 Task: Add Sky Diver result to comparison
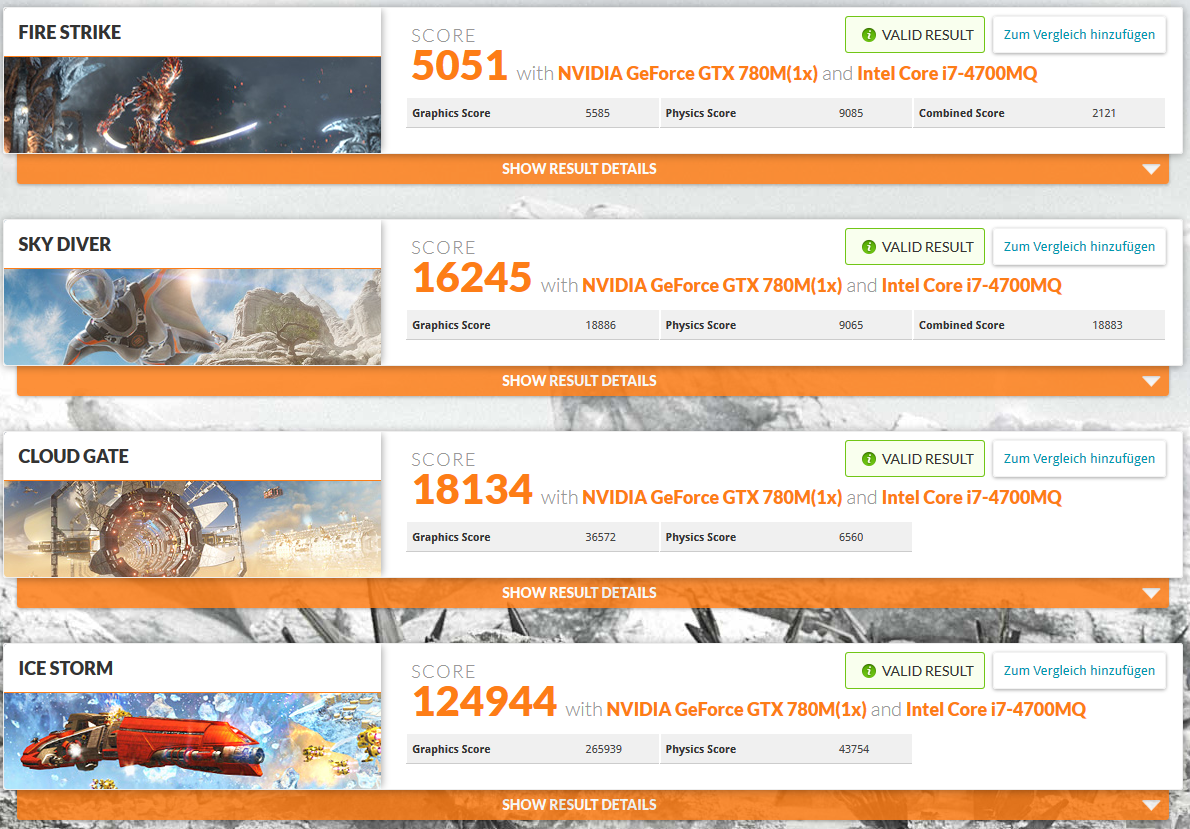tap(1079, 247)
